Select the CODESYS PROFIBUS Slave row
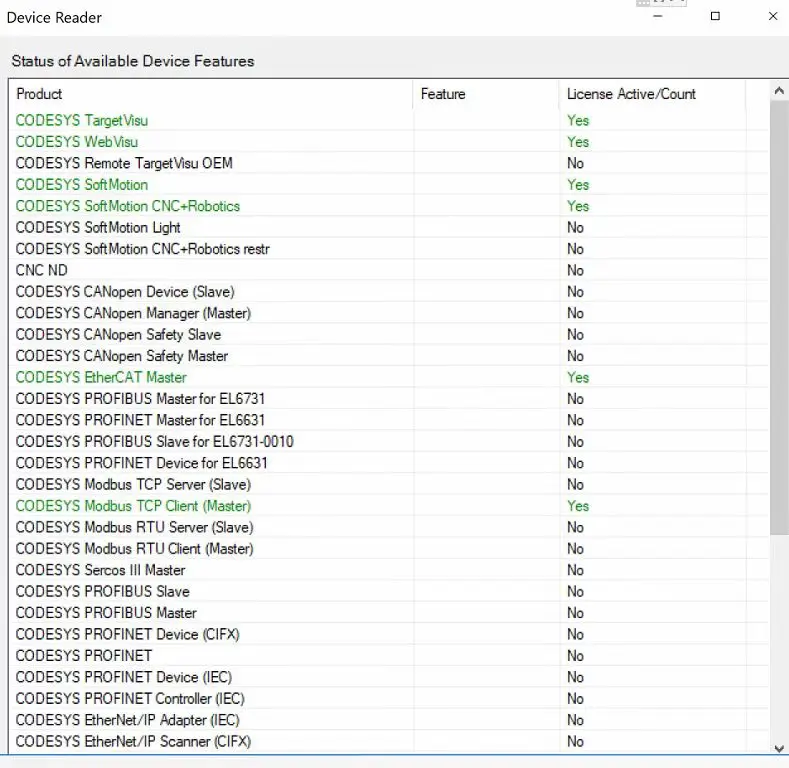 coord(388,592)
